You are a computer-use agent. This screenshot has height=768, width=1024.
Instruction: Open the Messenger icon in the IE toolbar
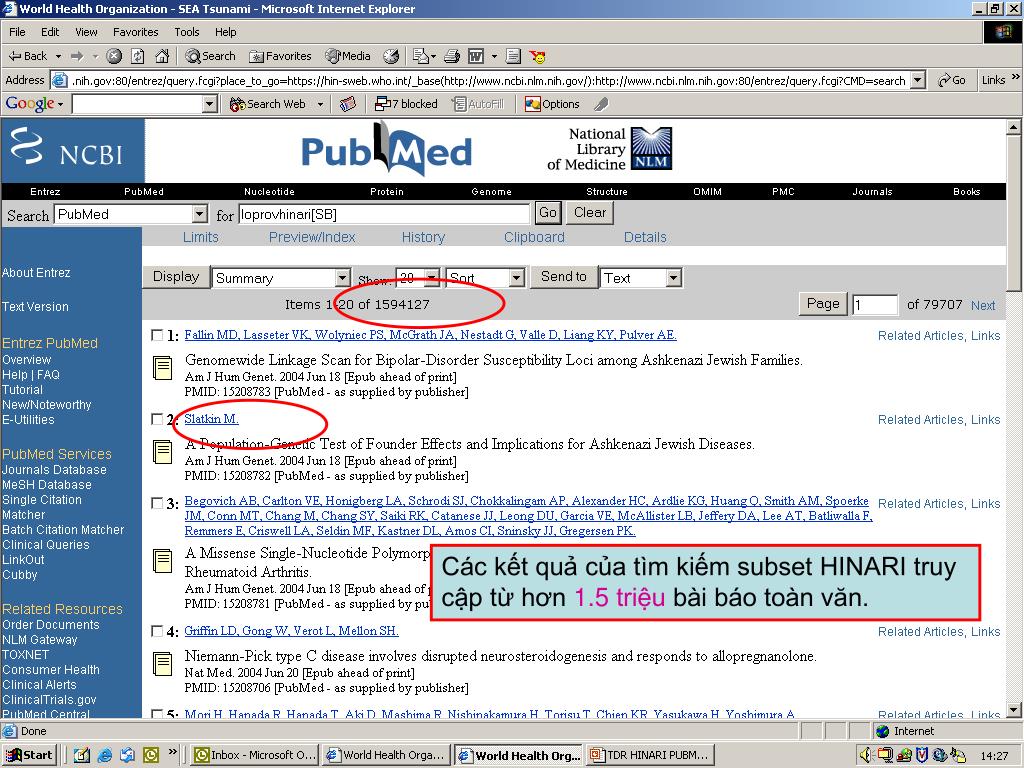pyautogui.click(x=538, y=56)
